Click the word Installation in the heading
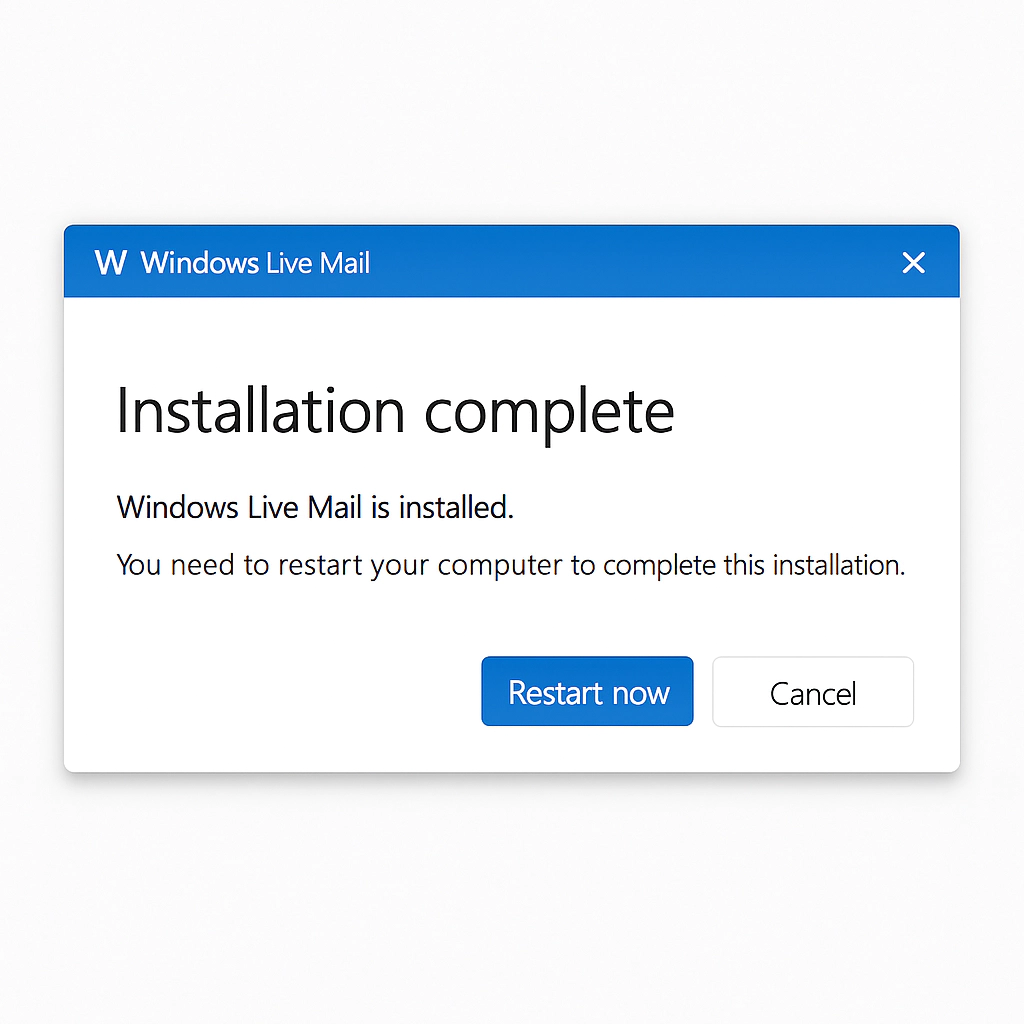The height and width of the screenshot is (1024, 1024). pyautogui.click(x=260, y=411)
